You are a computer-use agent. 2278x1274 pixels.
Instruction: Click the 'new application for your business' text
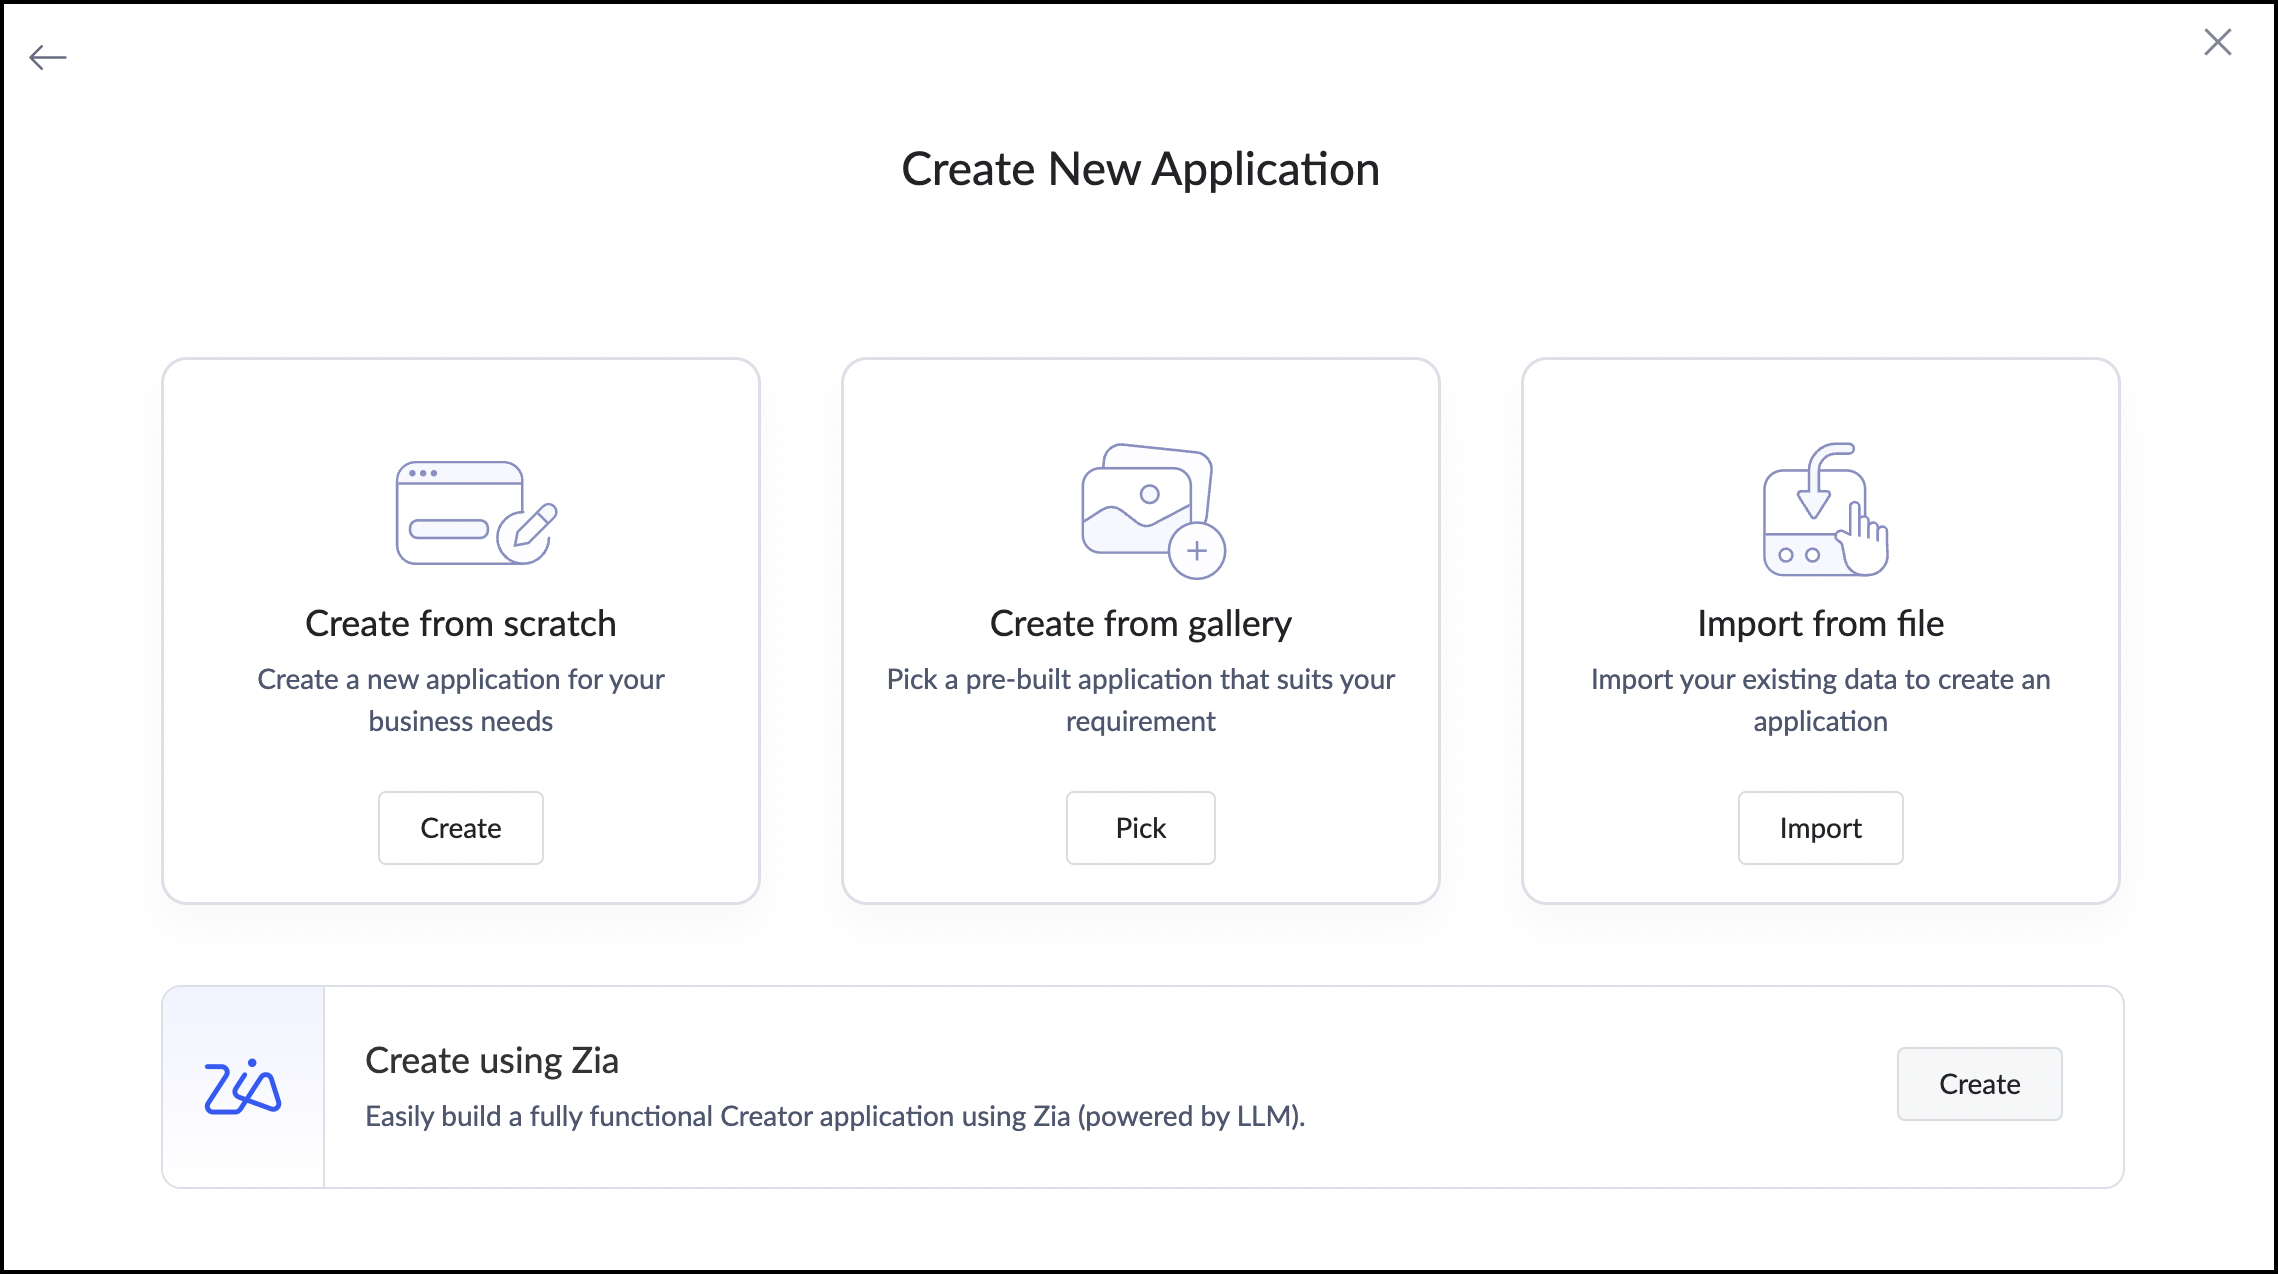pos(460,699)
